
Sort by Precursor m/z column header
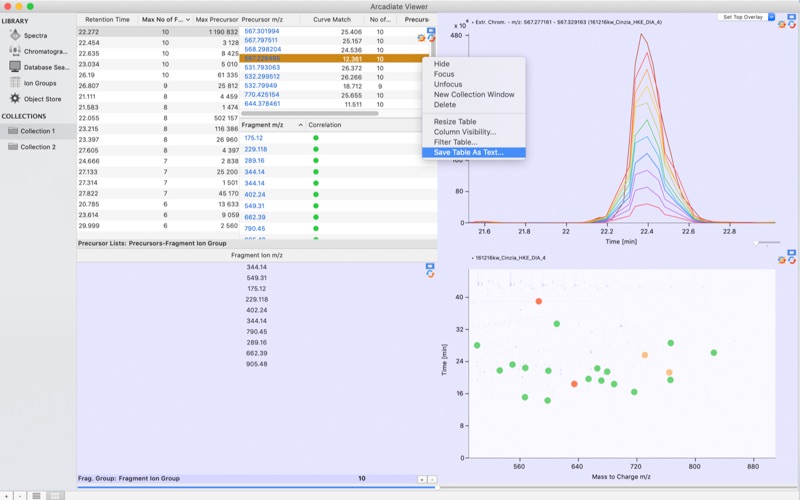coord(269,20)
